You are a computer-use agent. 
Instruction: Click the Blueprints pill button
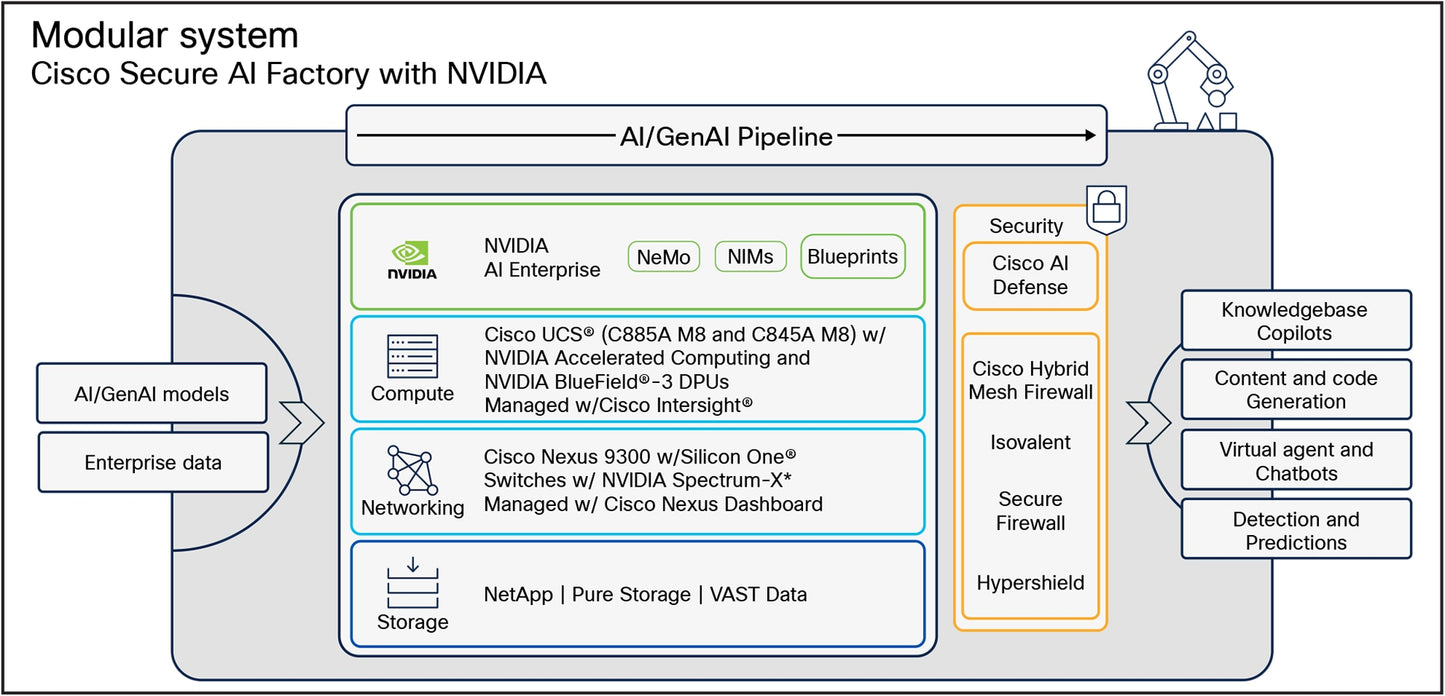point(853,257)
